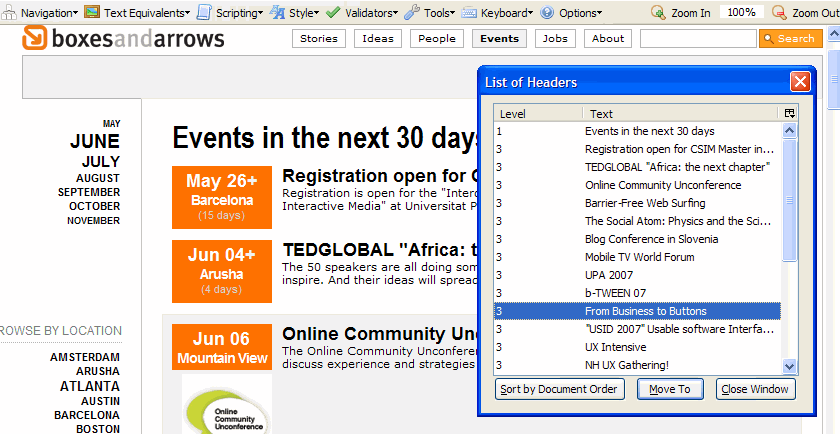
Task: Select header row Registration open for CSIM Master
Action: (x=637, y=149)
